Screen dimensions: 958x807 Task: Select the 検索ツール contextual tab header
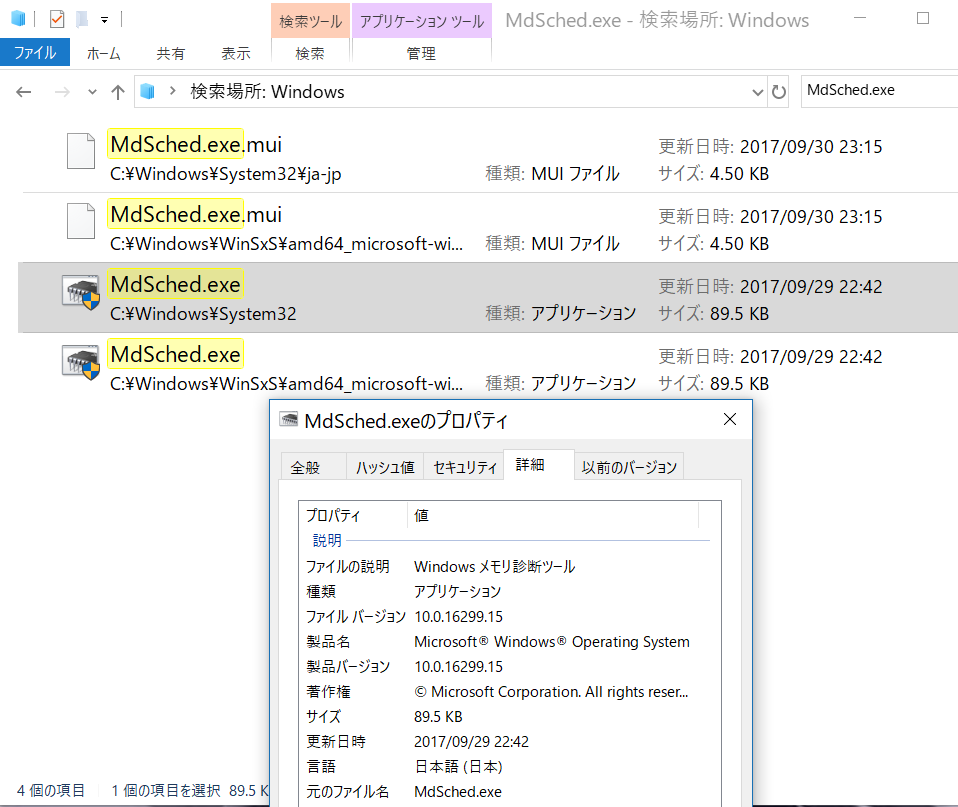[x=310, y=21]
